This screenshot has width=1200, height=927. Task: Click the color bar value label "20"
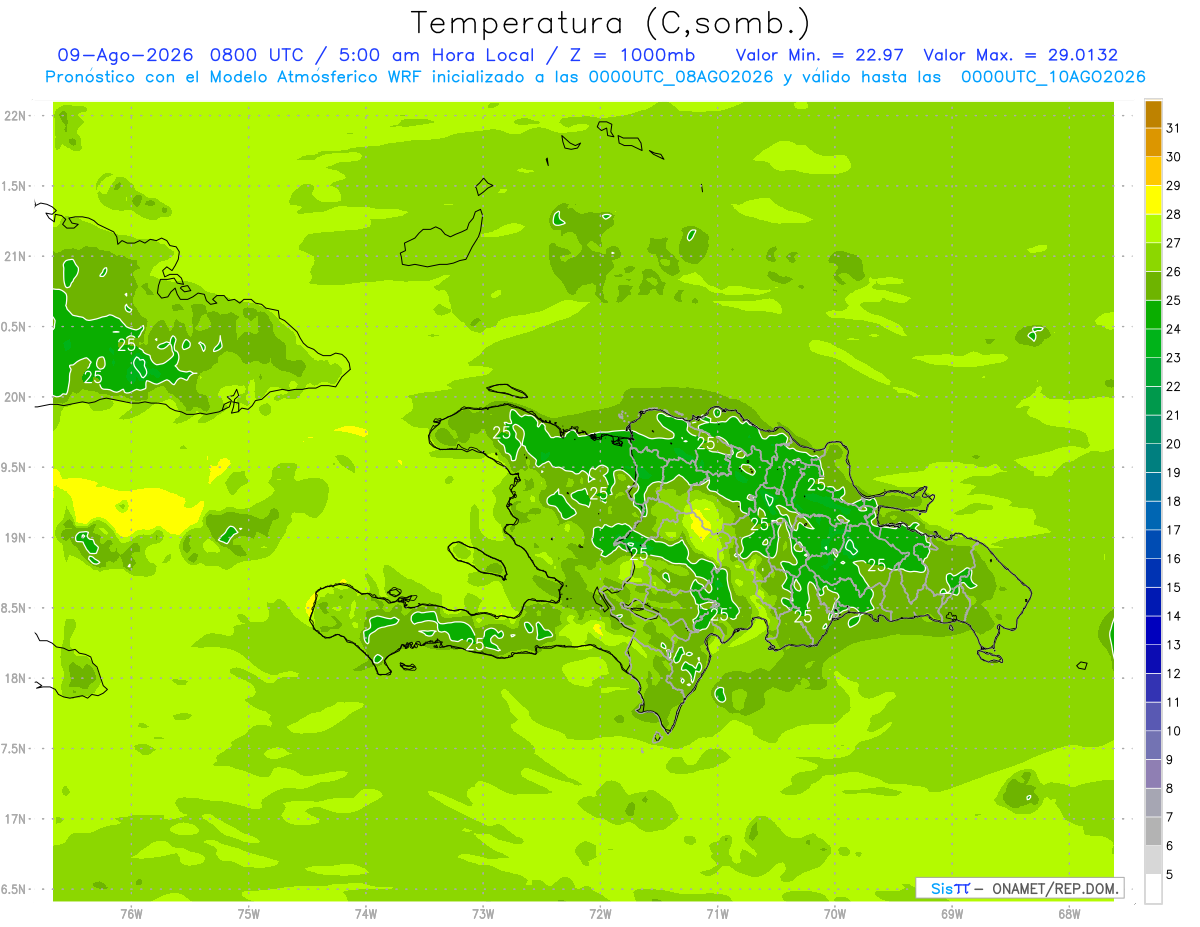click(1173, 444)
